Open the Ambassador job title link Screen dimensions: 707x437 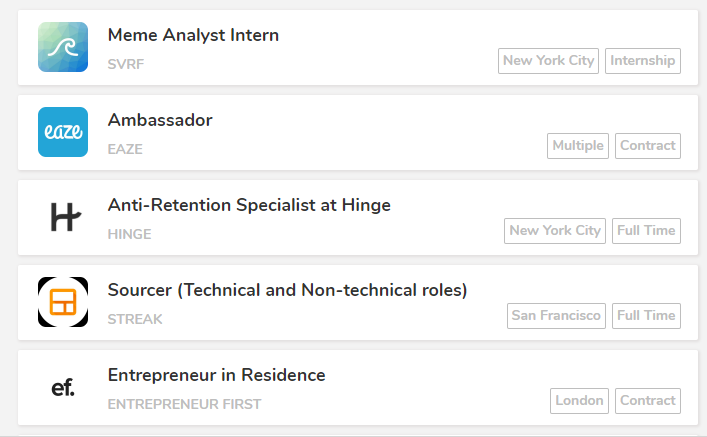coord(160,120)
